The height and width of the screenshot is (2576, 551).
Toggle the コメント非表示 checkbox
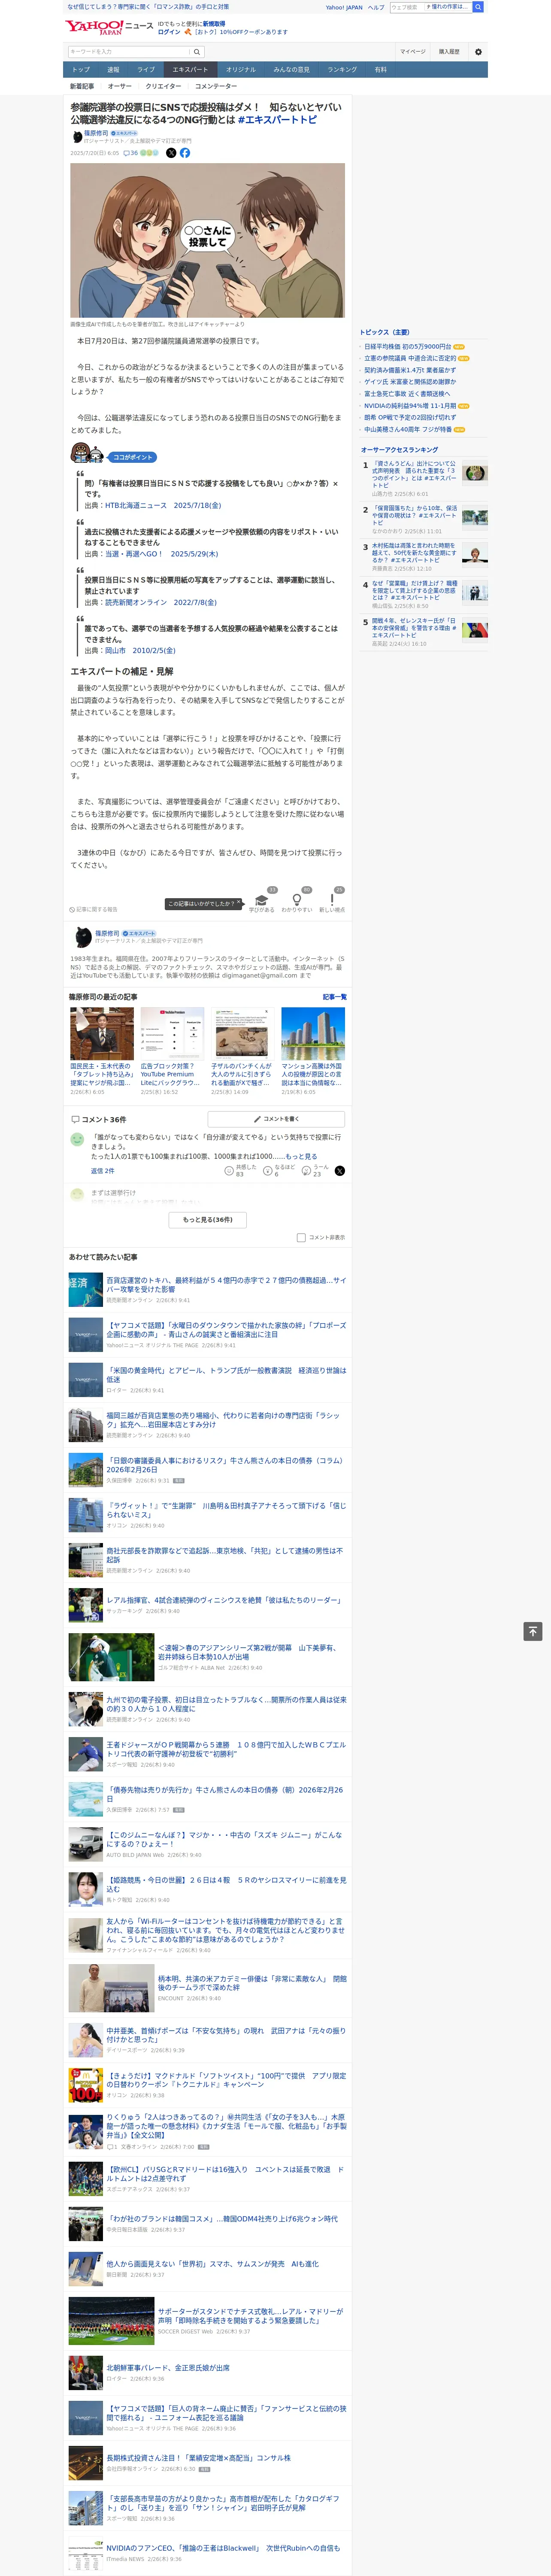point(301,1238)
